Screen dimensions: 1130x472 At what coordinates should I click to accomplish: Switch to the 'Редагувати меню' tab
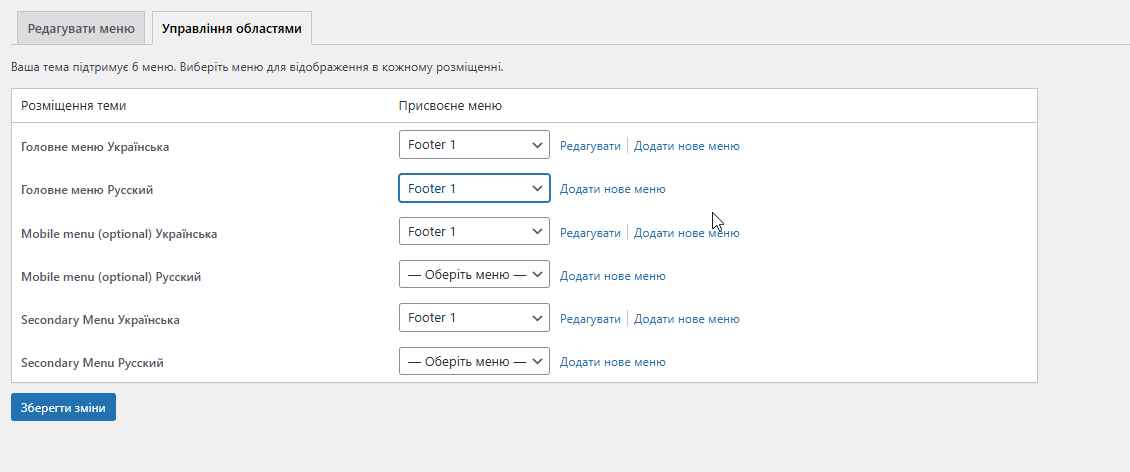tap(81, 29)
